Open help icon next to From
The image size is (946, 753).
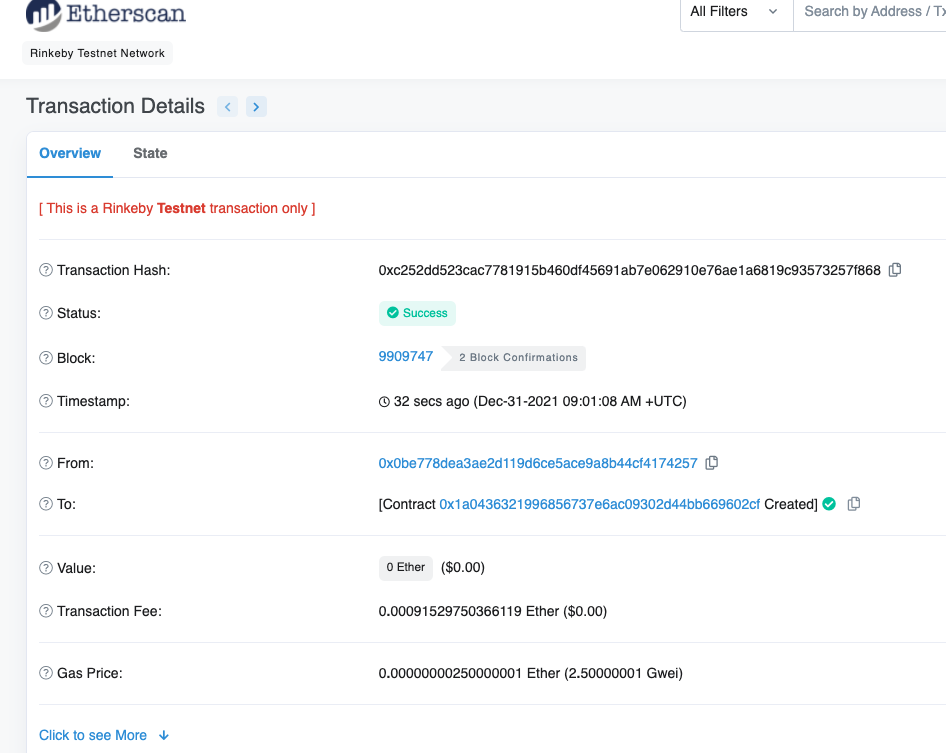[x=46, y=463]
